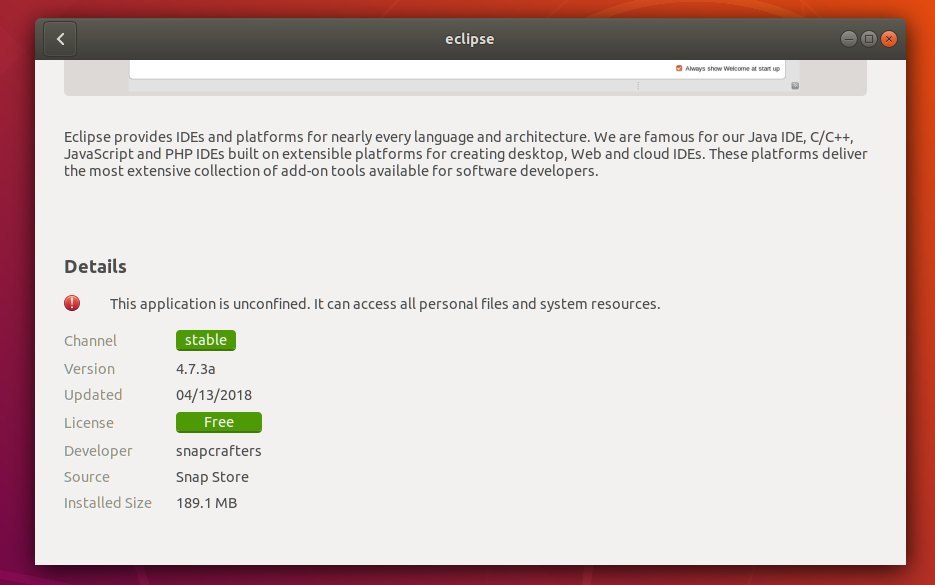
Task: Click the unconfined application warning text
Action: pos(385,304)
